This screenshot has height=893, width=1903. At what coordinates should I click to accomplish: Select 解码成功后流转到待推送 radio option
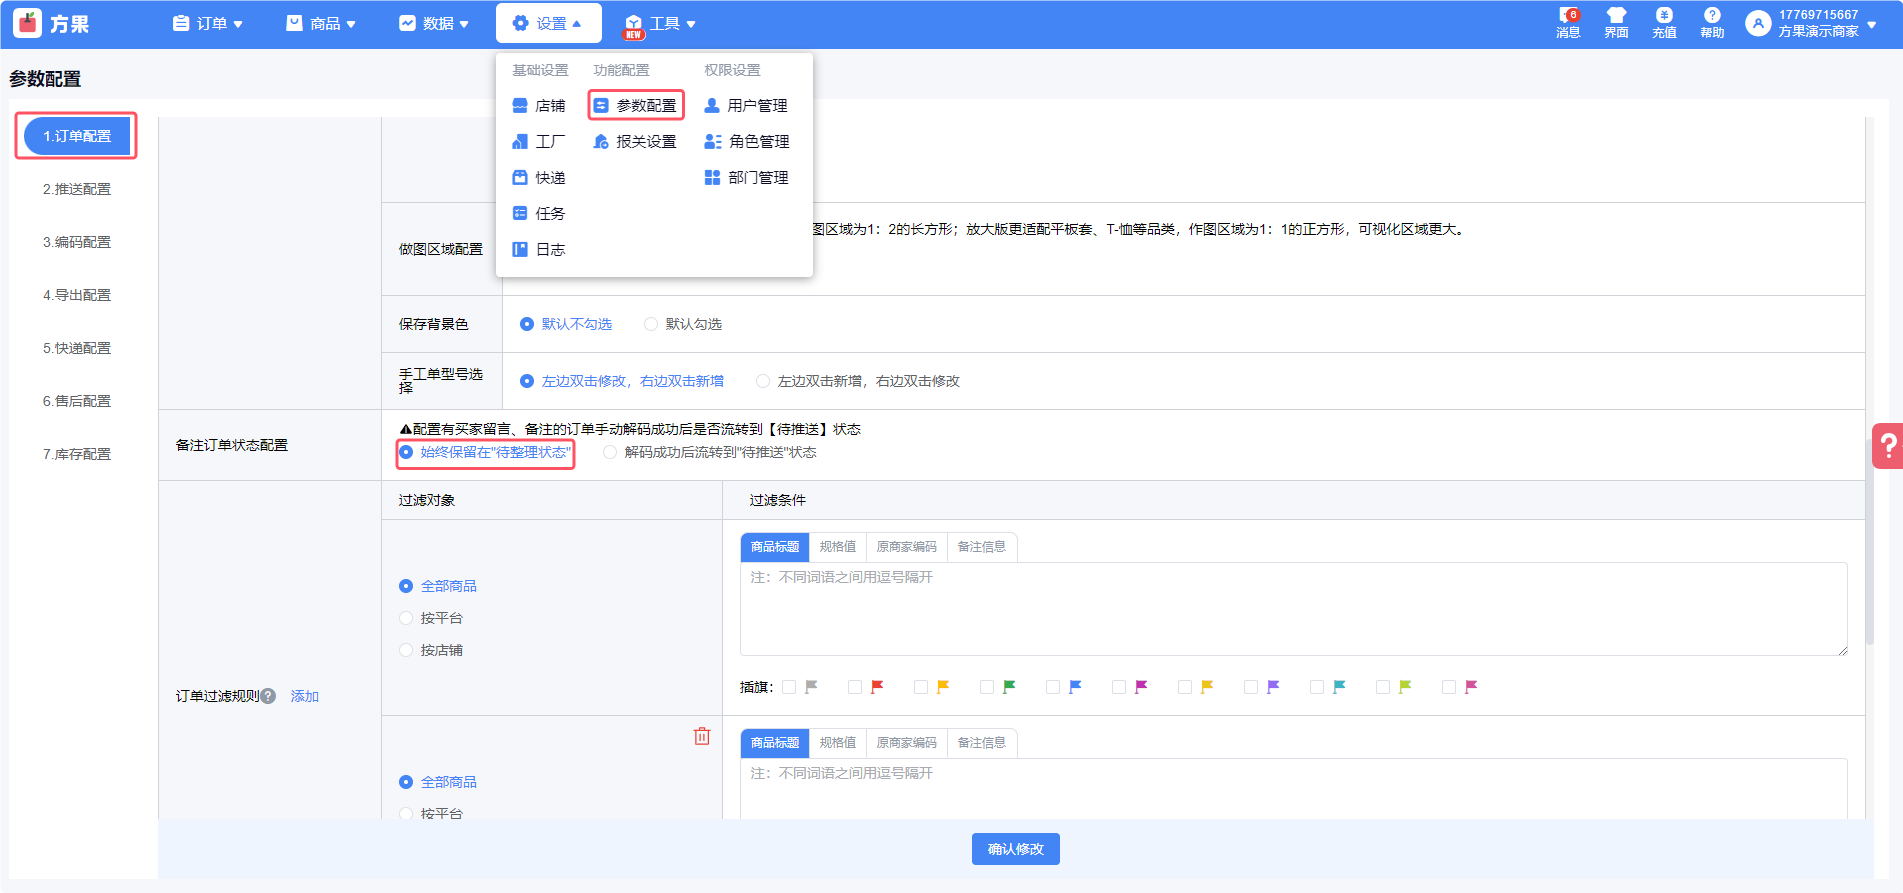(x=610, y=452)
